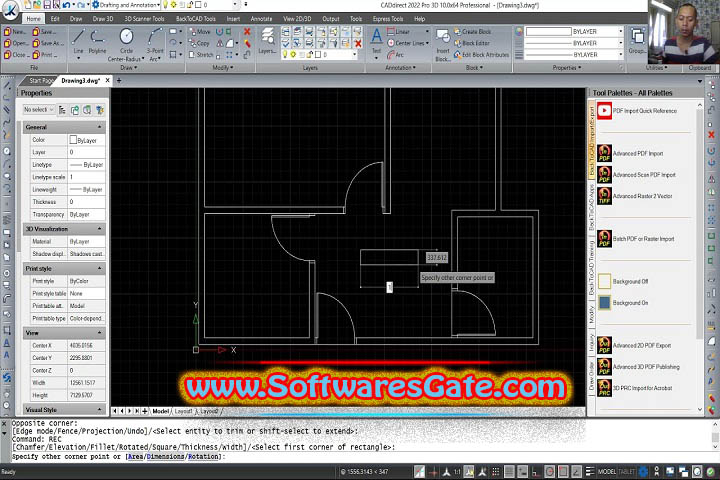
Task: Select Background Off in Tool Palettes
Action: (x=624, y=281)
